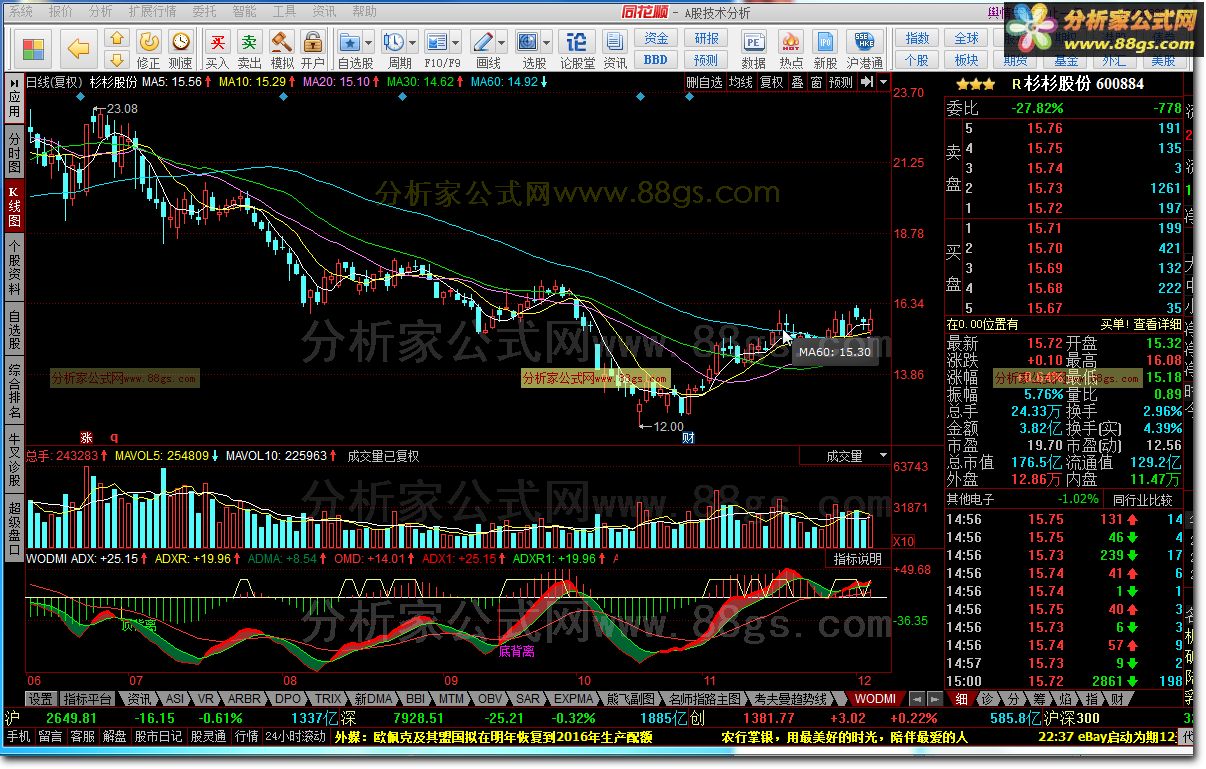
Task: Click the 测速 clock icon
Action: pyautogui.click(x=180, y=42)
